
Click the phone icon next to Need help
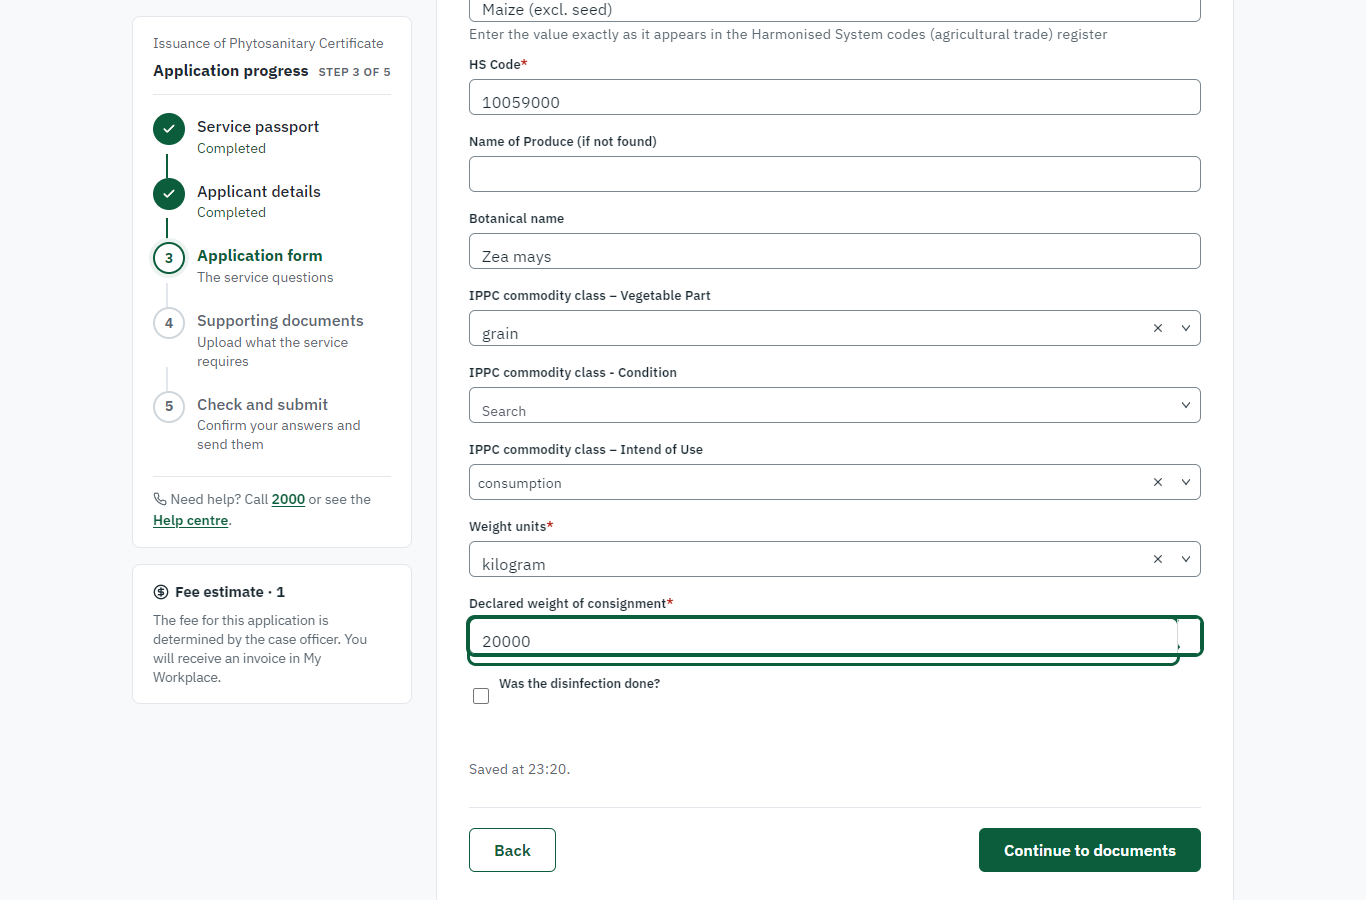tap(160, 499)
